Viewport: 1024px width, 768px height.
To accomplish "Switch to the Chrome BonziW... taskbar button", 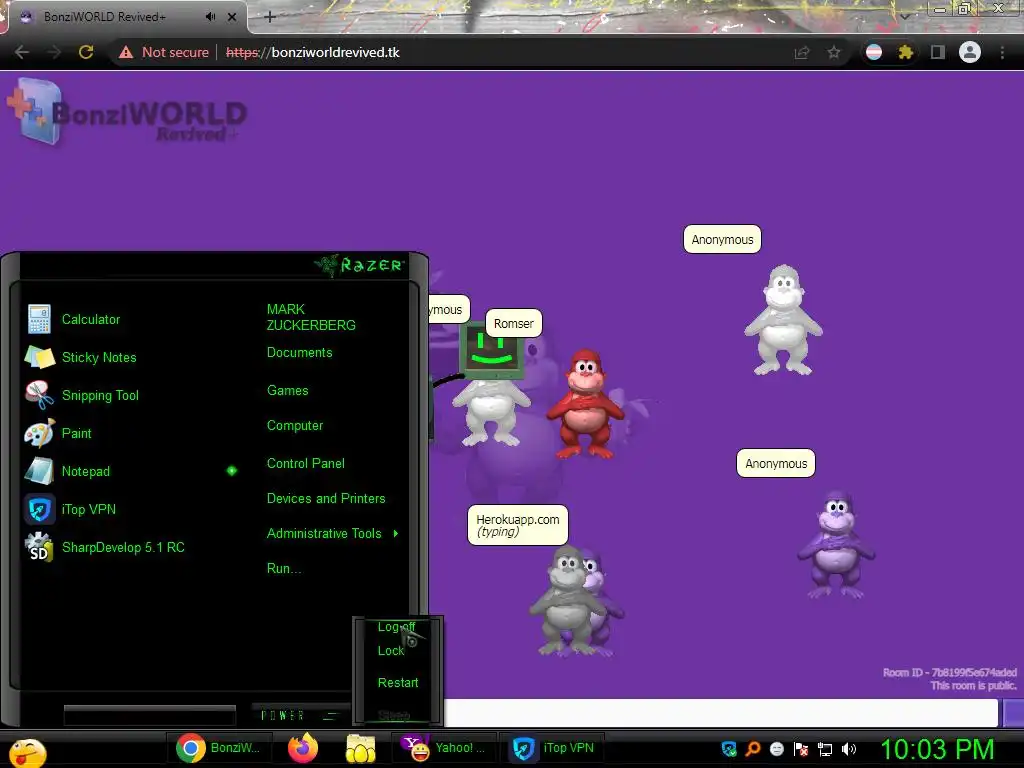I will click(219, 748).
